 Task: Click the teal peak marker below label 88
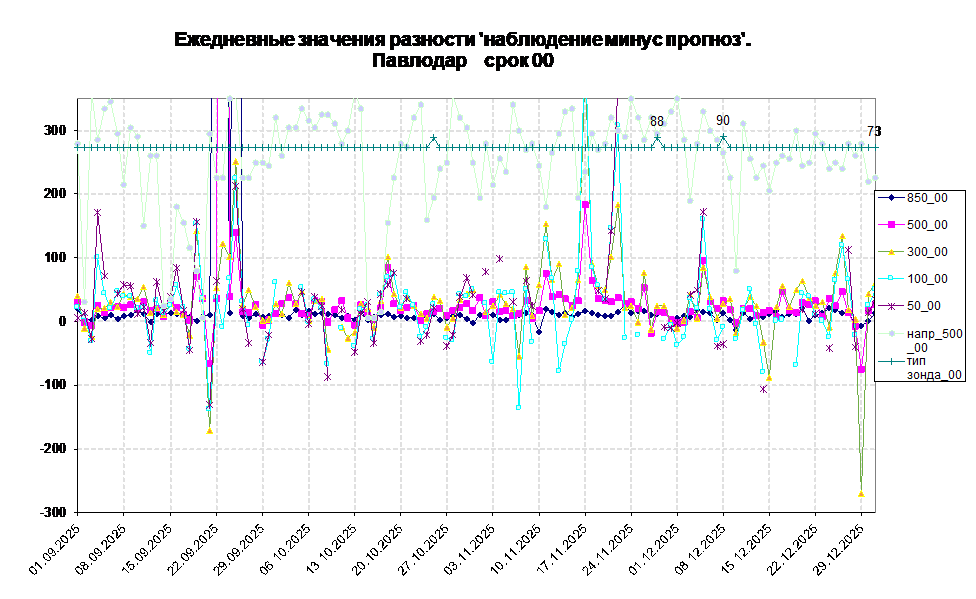click(657, 138)
